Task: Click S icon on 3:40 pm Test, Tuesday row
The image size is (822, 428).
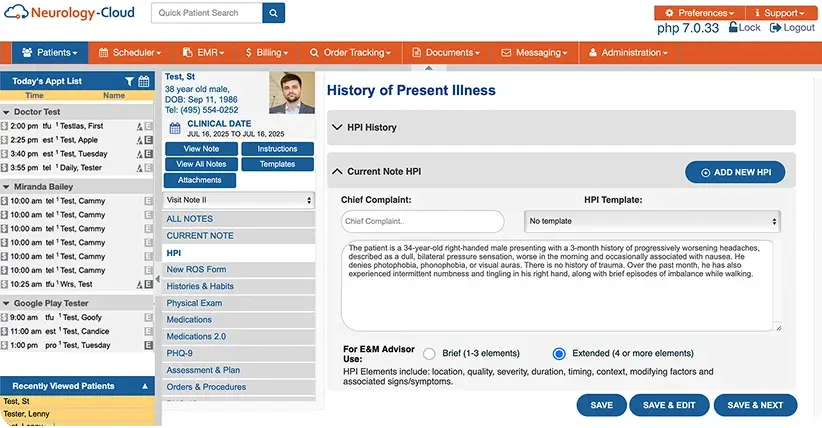Action: coord(5,154)
